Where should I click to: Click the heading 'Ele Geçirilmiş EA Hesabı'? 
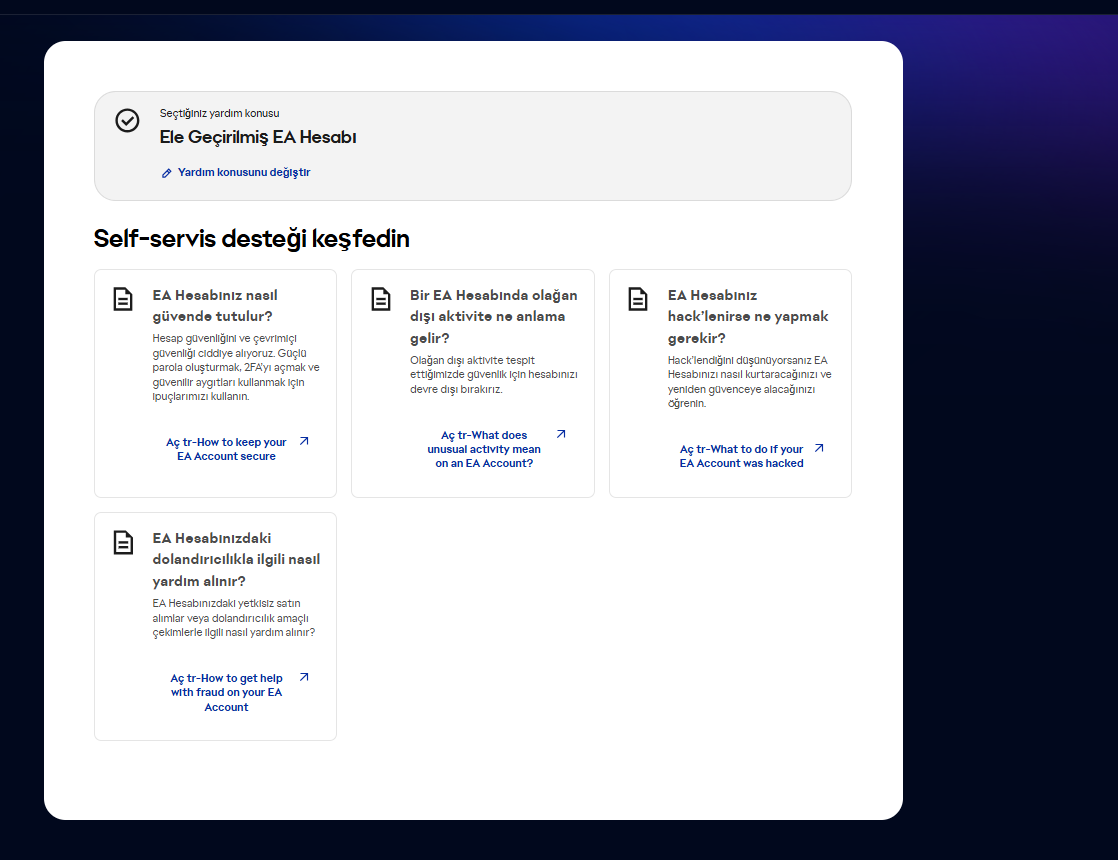[x=258, y=138]
